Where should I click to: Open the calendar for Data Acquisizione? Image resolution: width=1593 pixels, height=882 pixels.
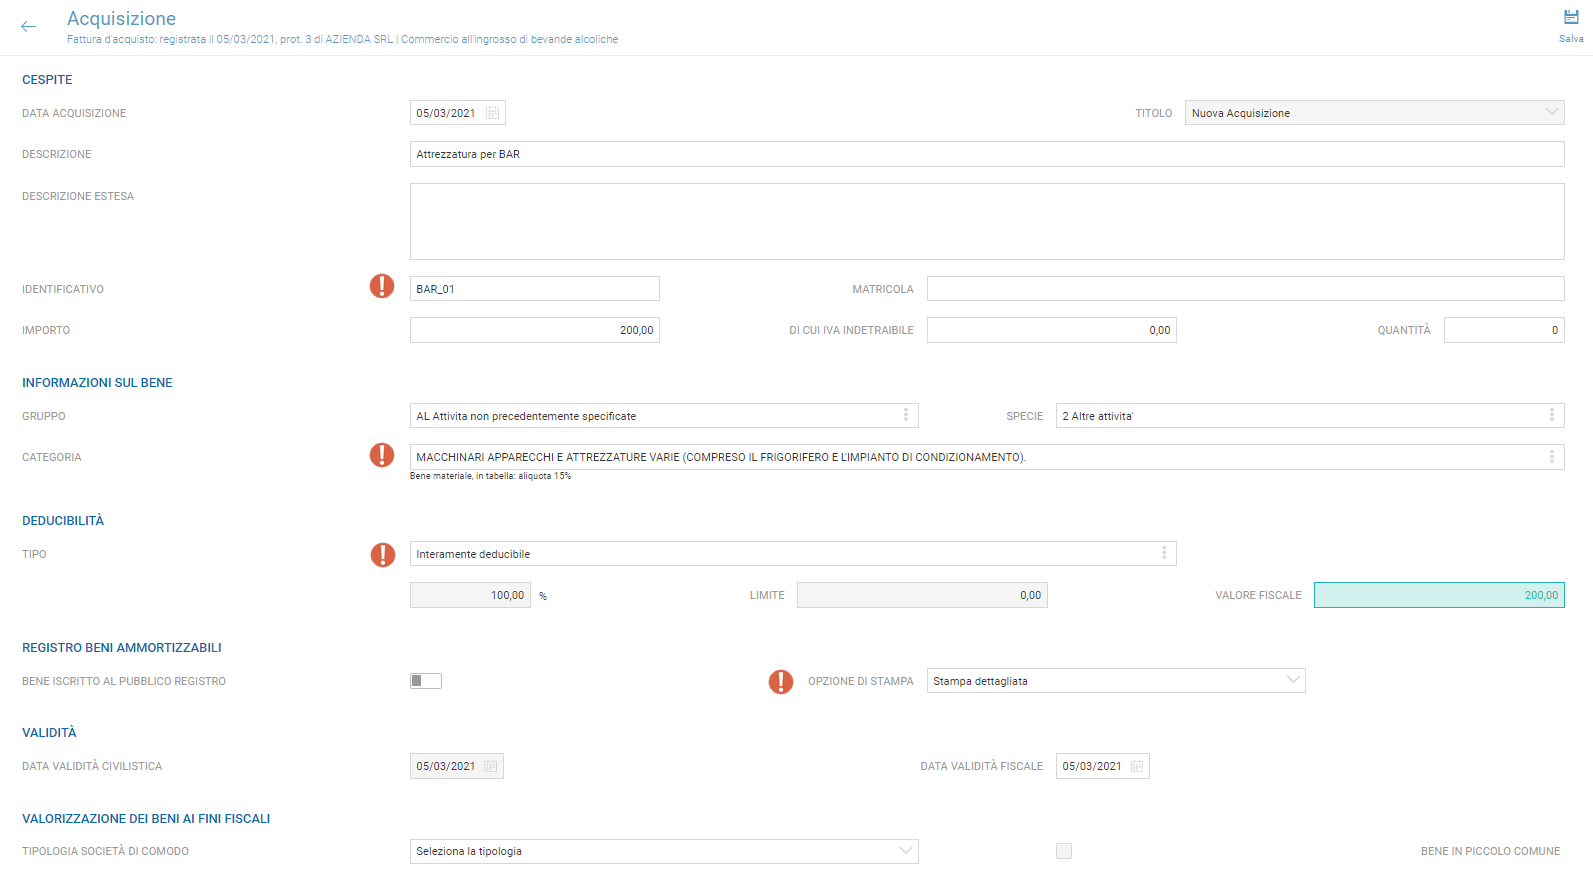[492, 113]
